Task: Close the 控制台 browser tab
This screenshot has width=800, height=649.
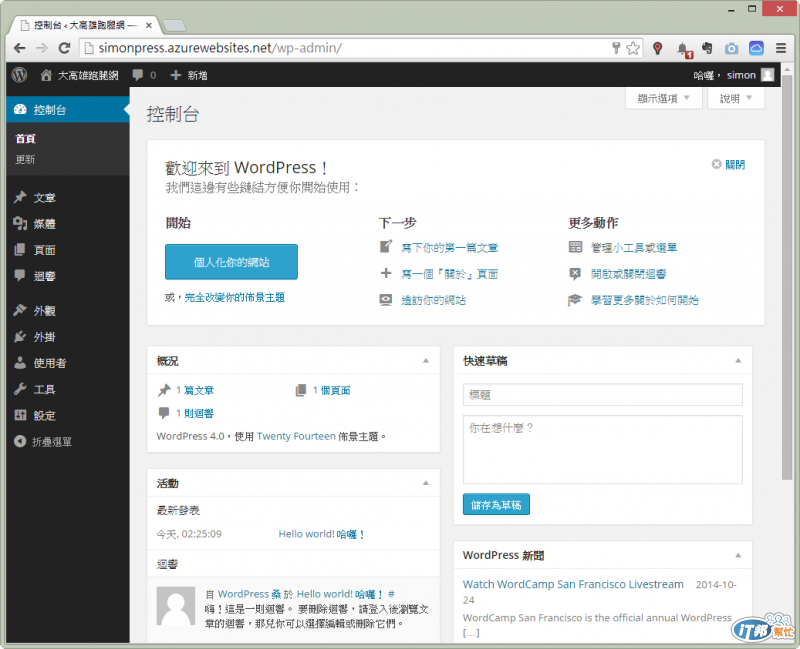Action: click(x=148, y=25)
